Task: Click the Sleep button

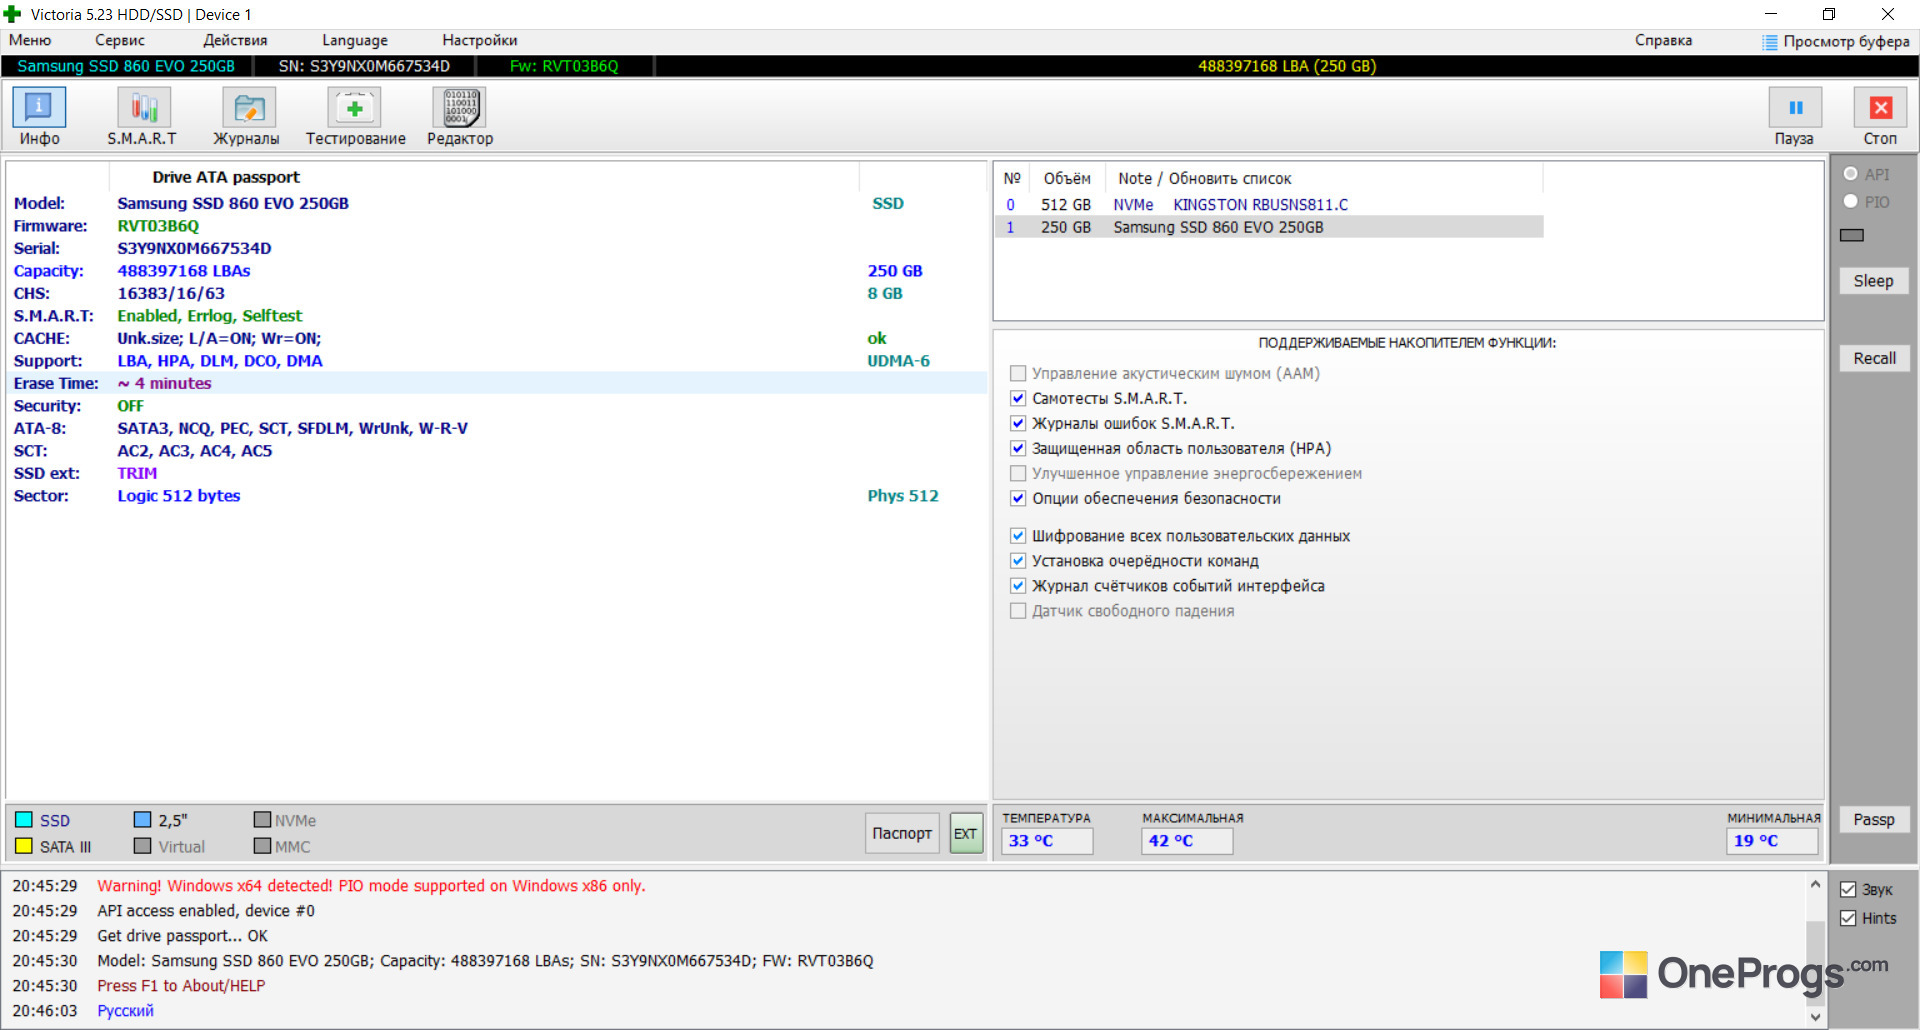Action: pyautogui.click(x=1874, y=281)
